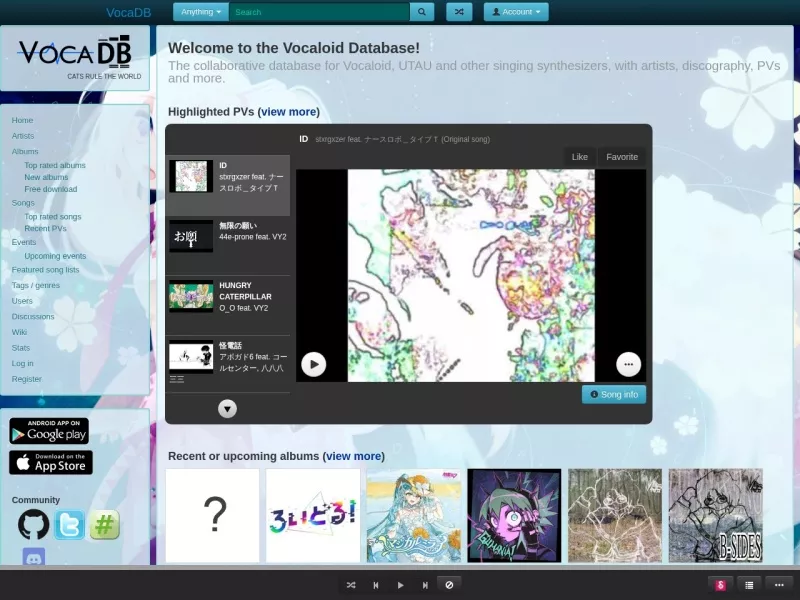The image size is (800, 600).
Task: Click the Song info button
Action: point(614,394)
